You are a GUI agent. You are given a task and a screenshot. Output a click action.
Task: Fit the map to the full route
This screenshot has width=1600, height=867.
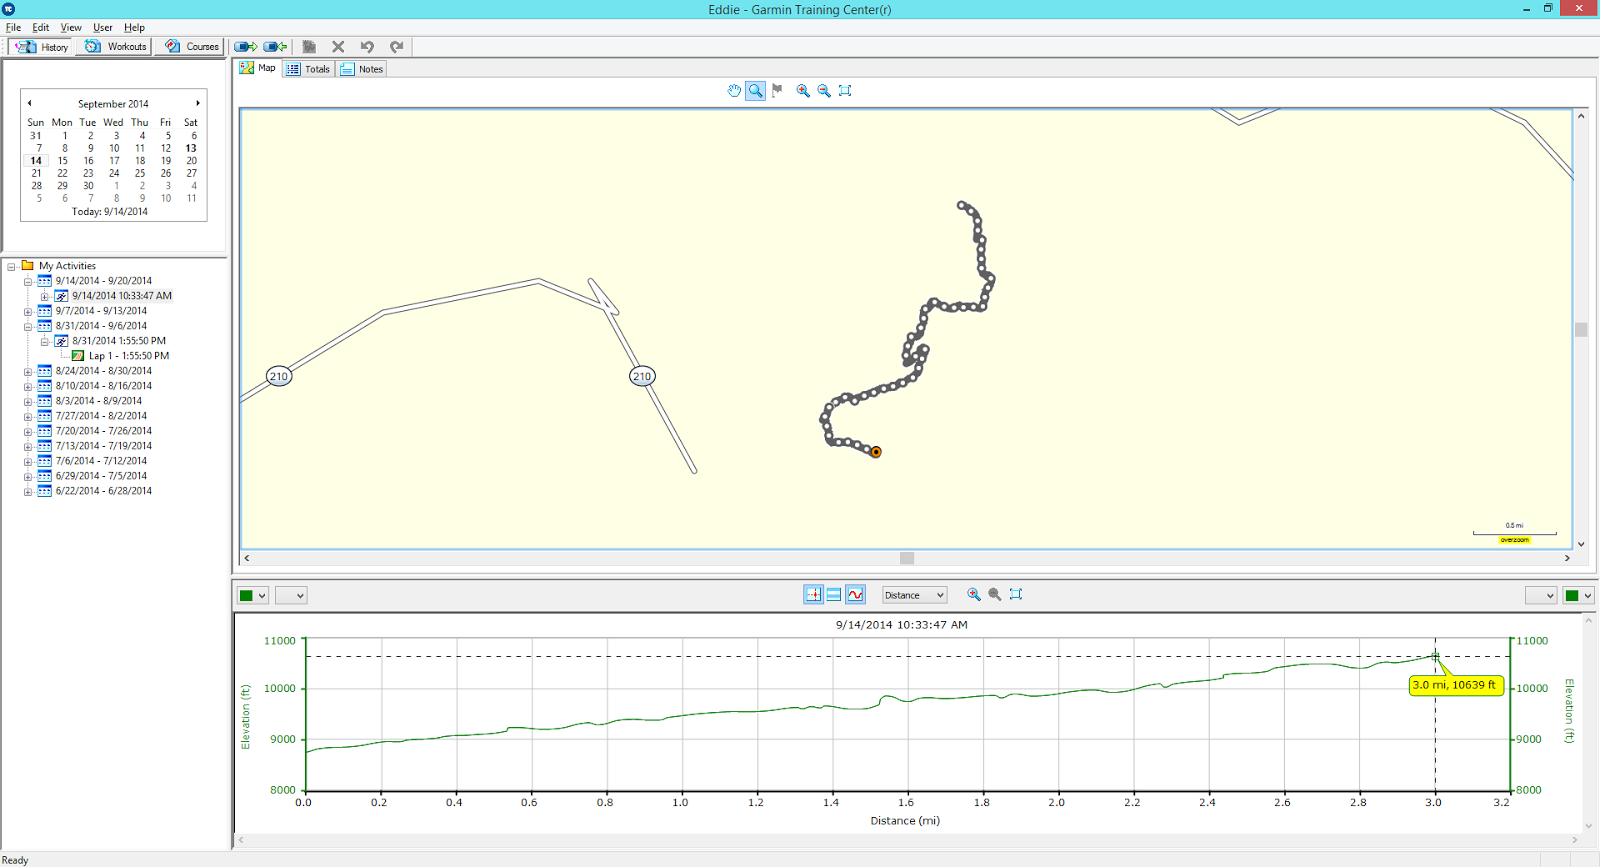(845, 91)
